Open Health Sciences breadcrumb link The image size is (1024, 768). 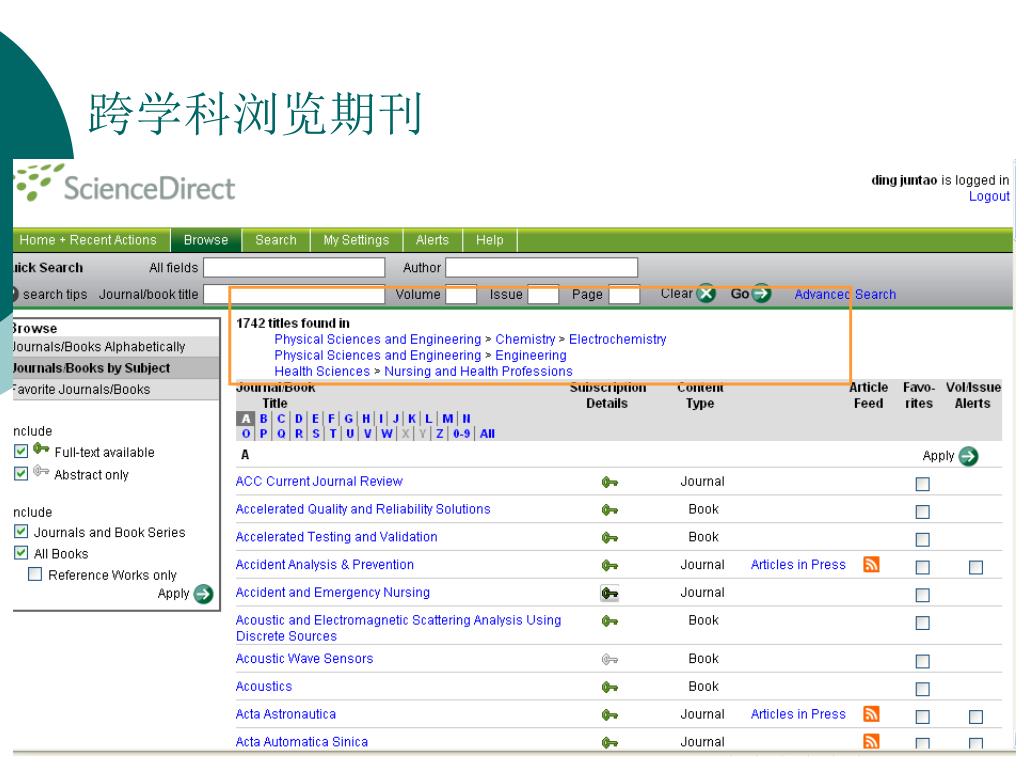click(322, 372)
